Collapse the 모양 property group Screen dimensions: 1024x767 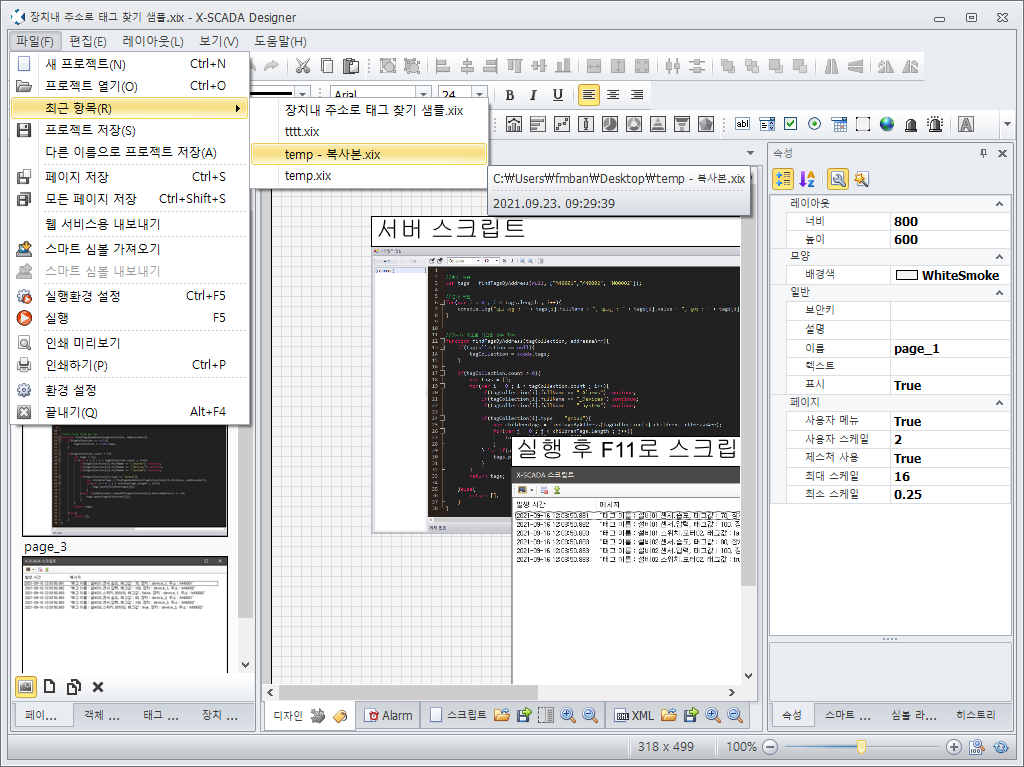(x=999, y=257)
